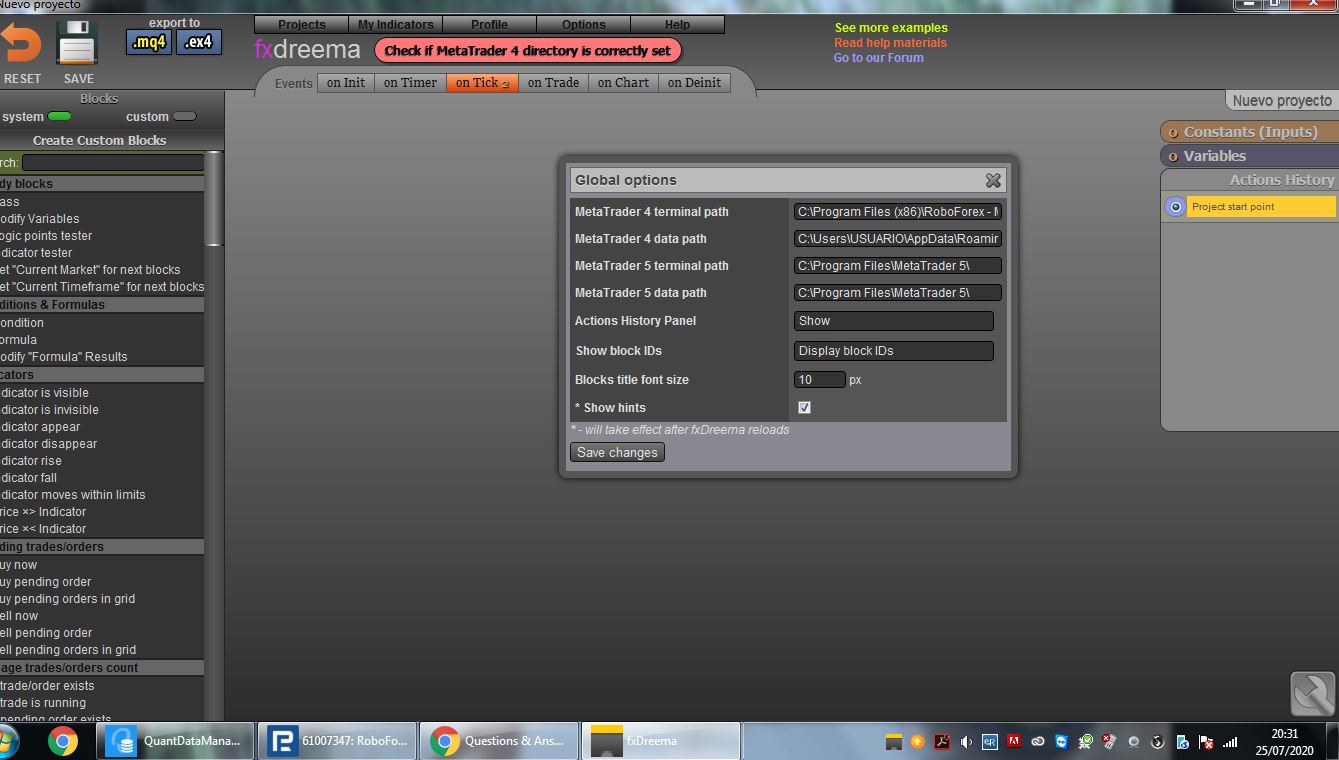The height and width of the screenshot is (760, 1339).
Task: Open the QuantDataManager taskbar window
Action: click(x=176, y=741)
